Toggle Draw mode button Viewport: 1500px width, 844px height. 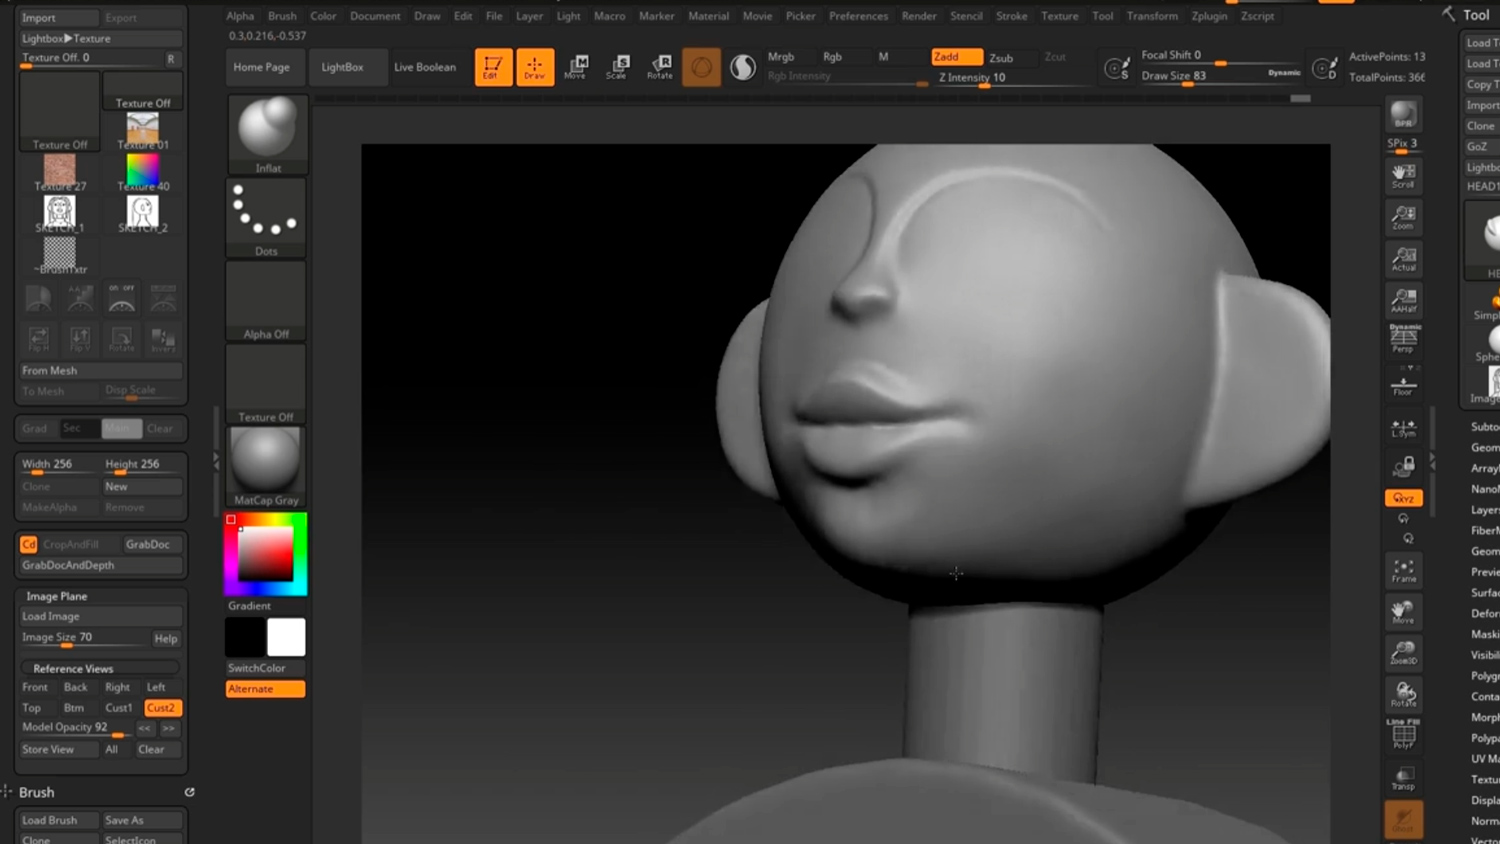[x=535, y=67]
